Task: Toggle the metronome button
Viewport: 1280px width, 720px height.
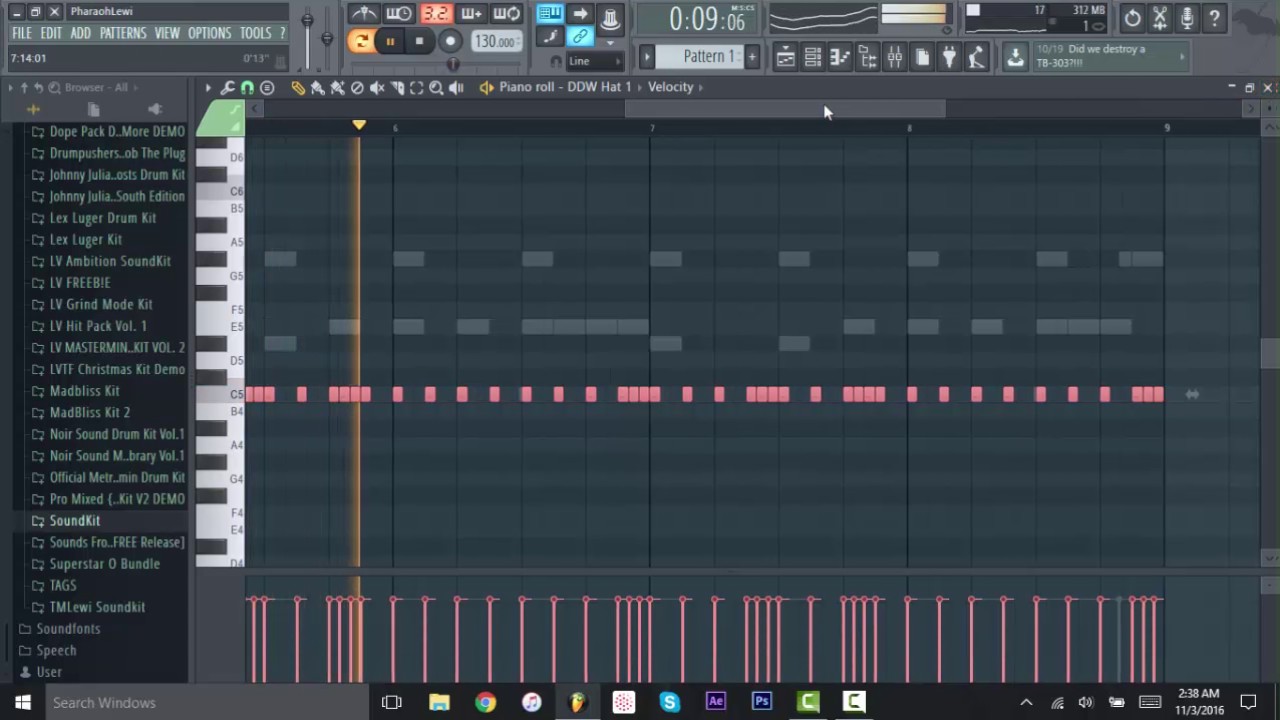Action: coord(363,13)
